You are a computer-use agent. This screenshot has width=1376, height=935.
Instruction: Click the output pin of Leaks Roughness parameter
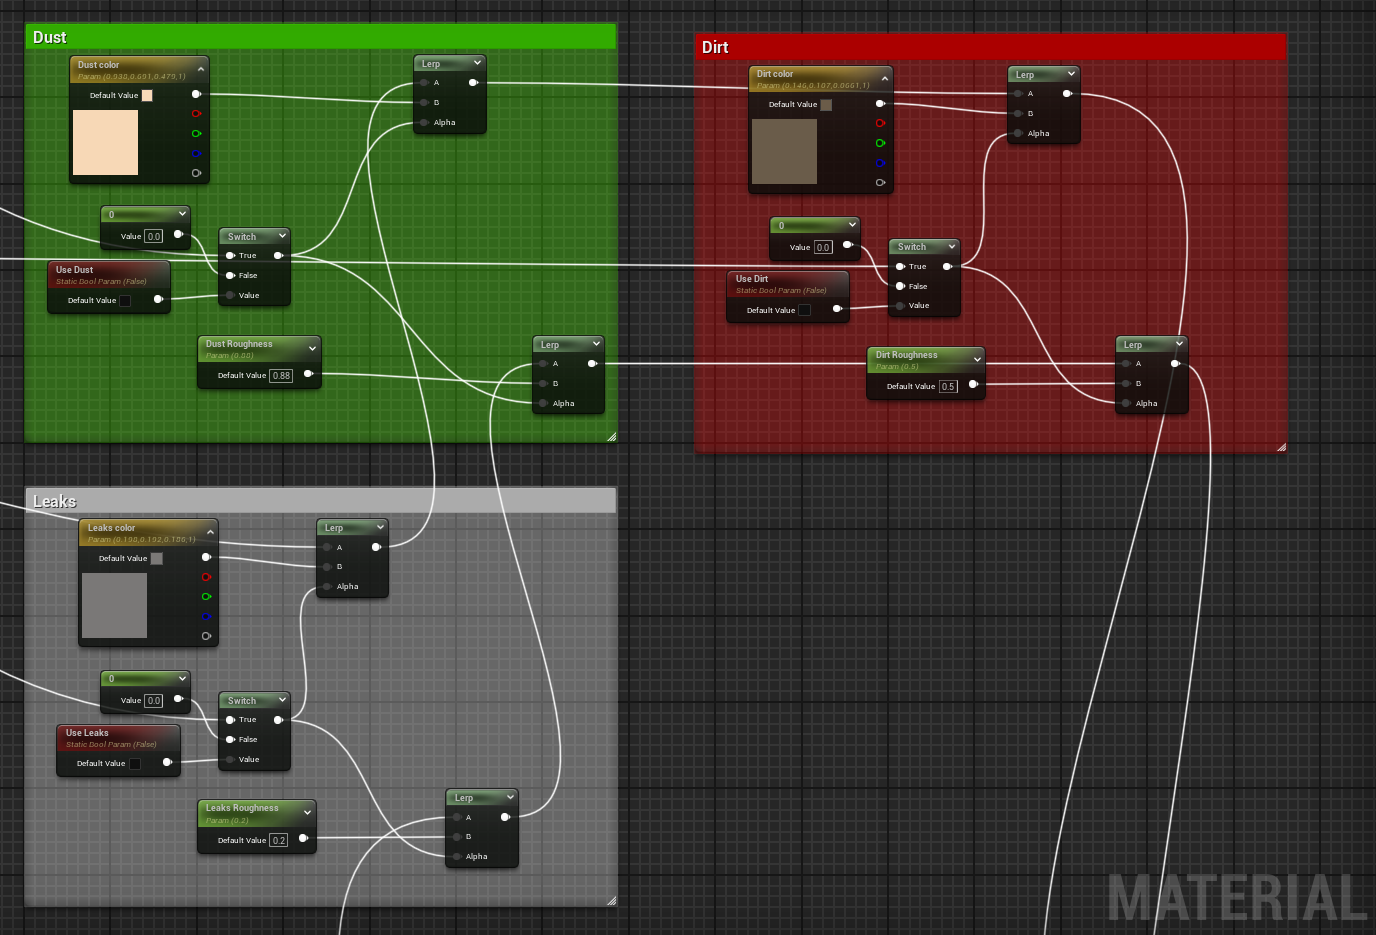[304, 839]
